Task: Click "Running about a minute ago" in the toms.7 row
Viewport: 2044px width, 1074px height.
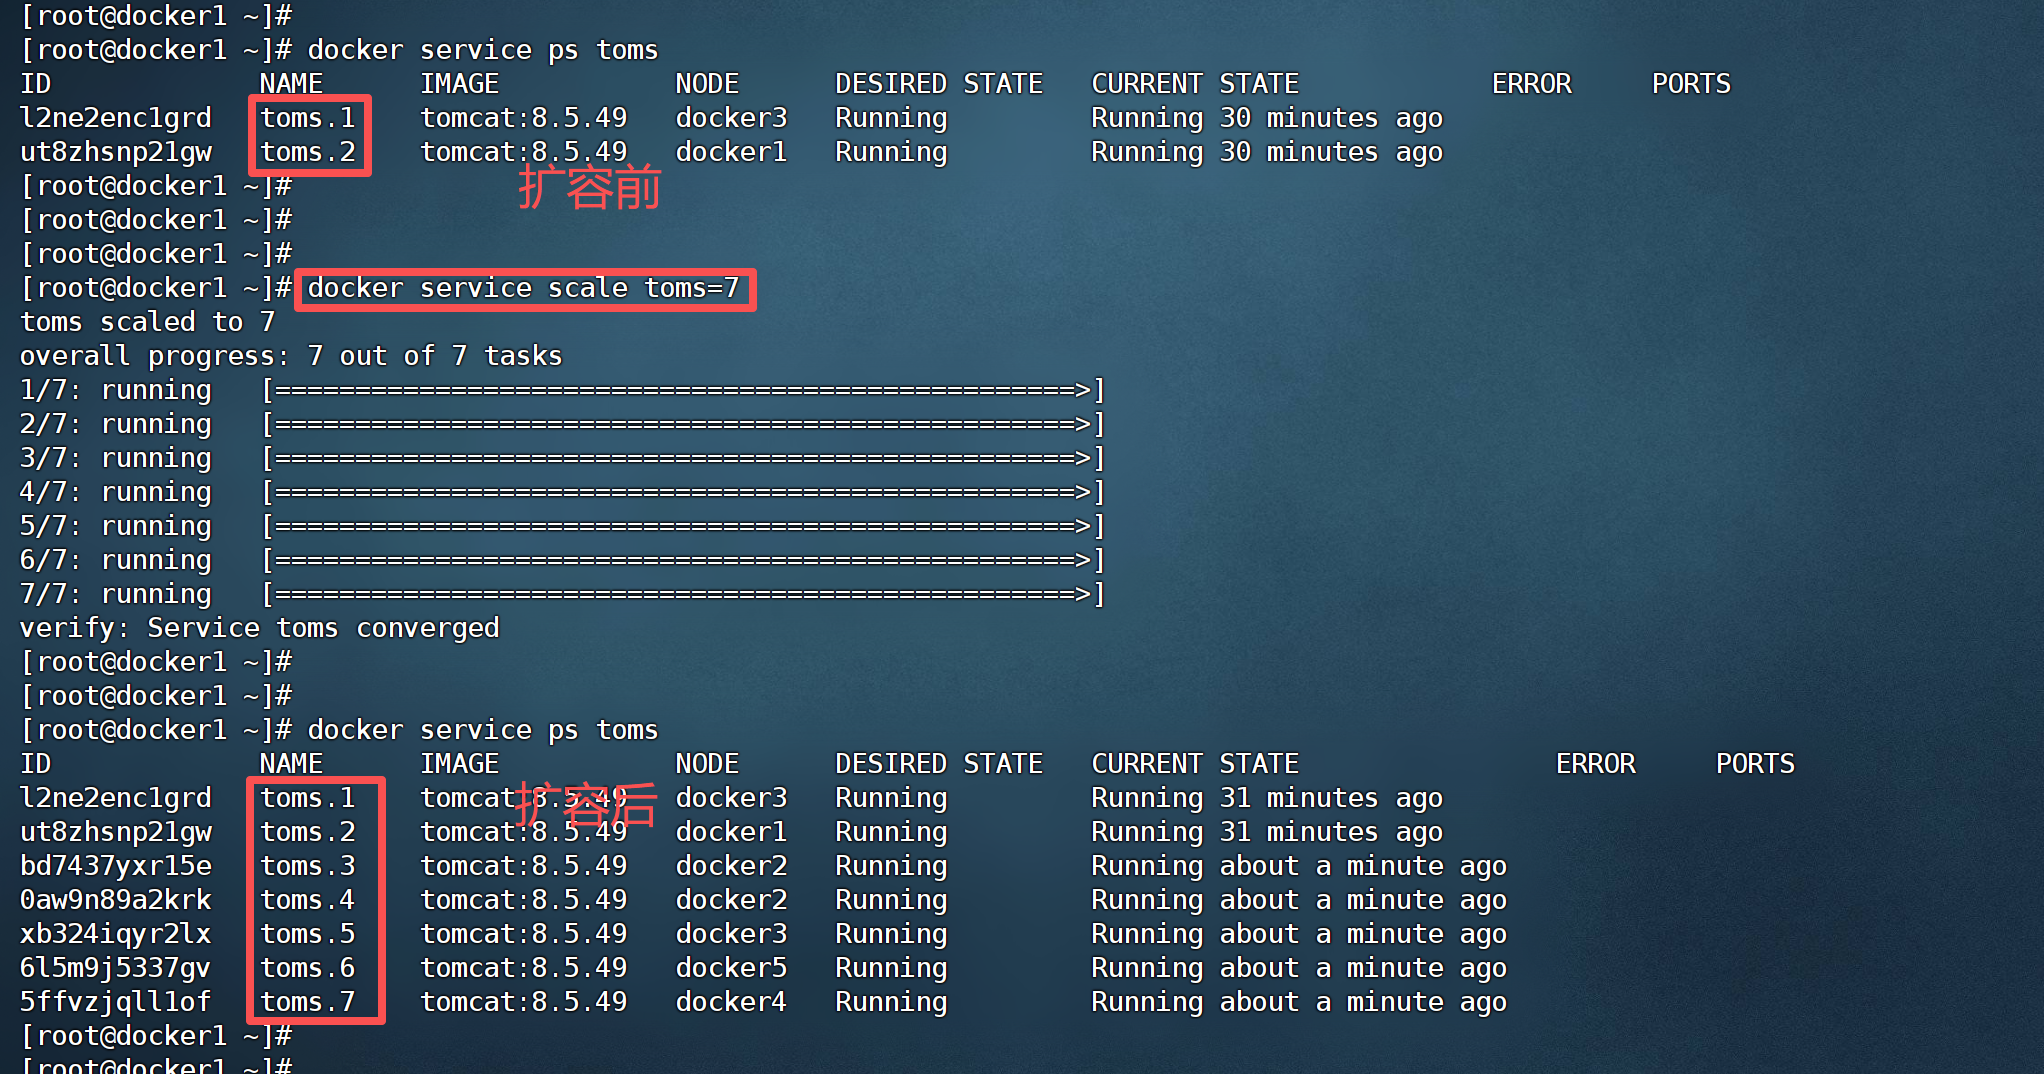Action: (1299, 1002)
